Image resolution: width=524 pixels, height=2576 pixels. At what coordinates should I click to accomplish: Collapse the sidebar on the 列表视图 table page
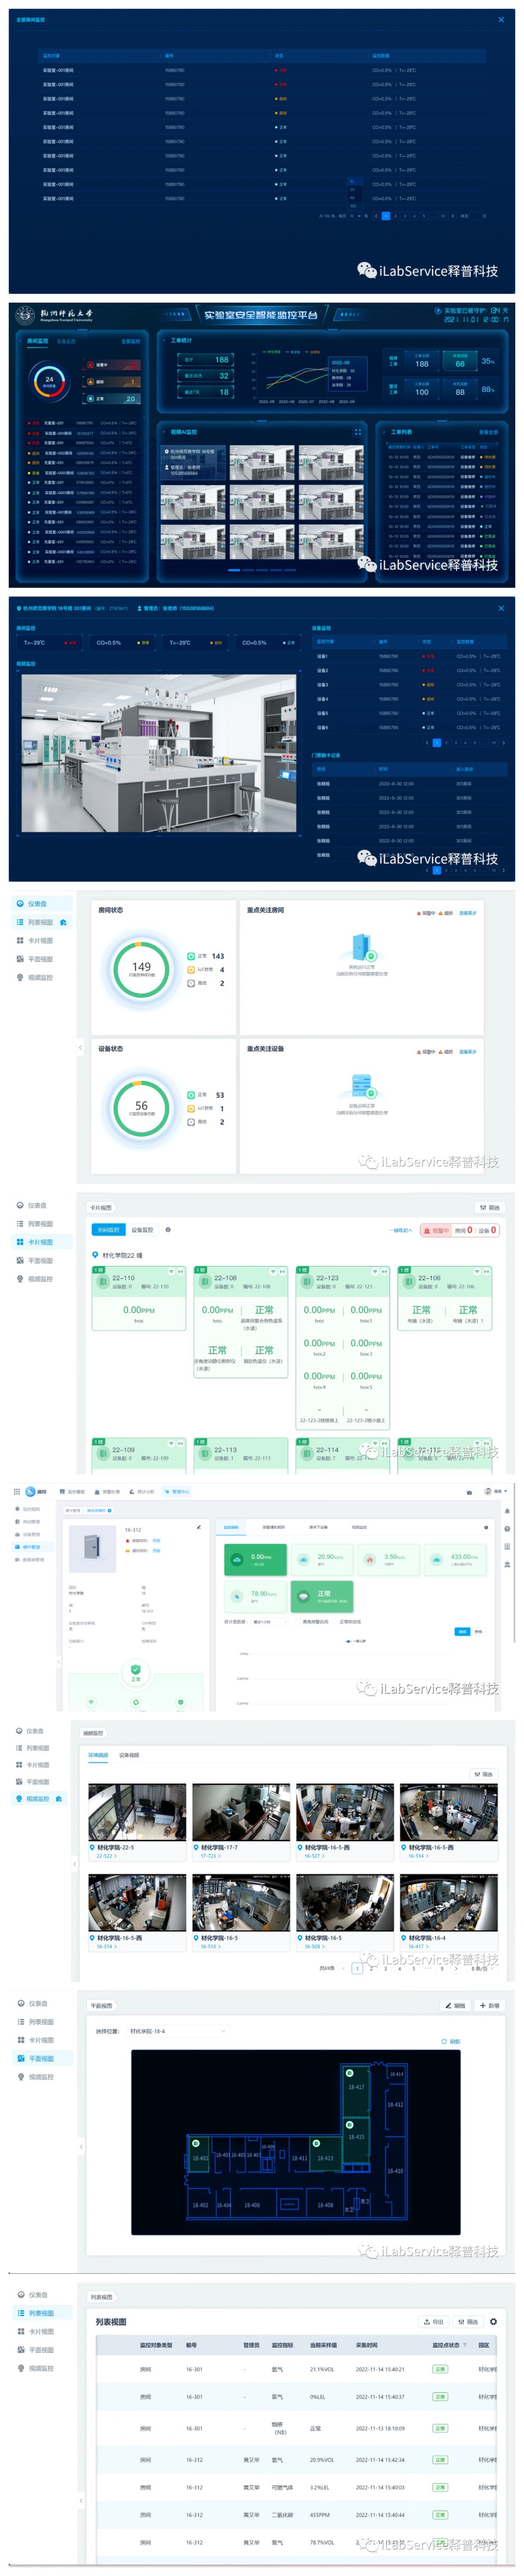81,2500
